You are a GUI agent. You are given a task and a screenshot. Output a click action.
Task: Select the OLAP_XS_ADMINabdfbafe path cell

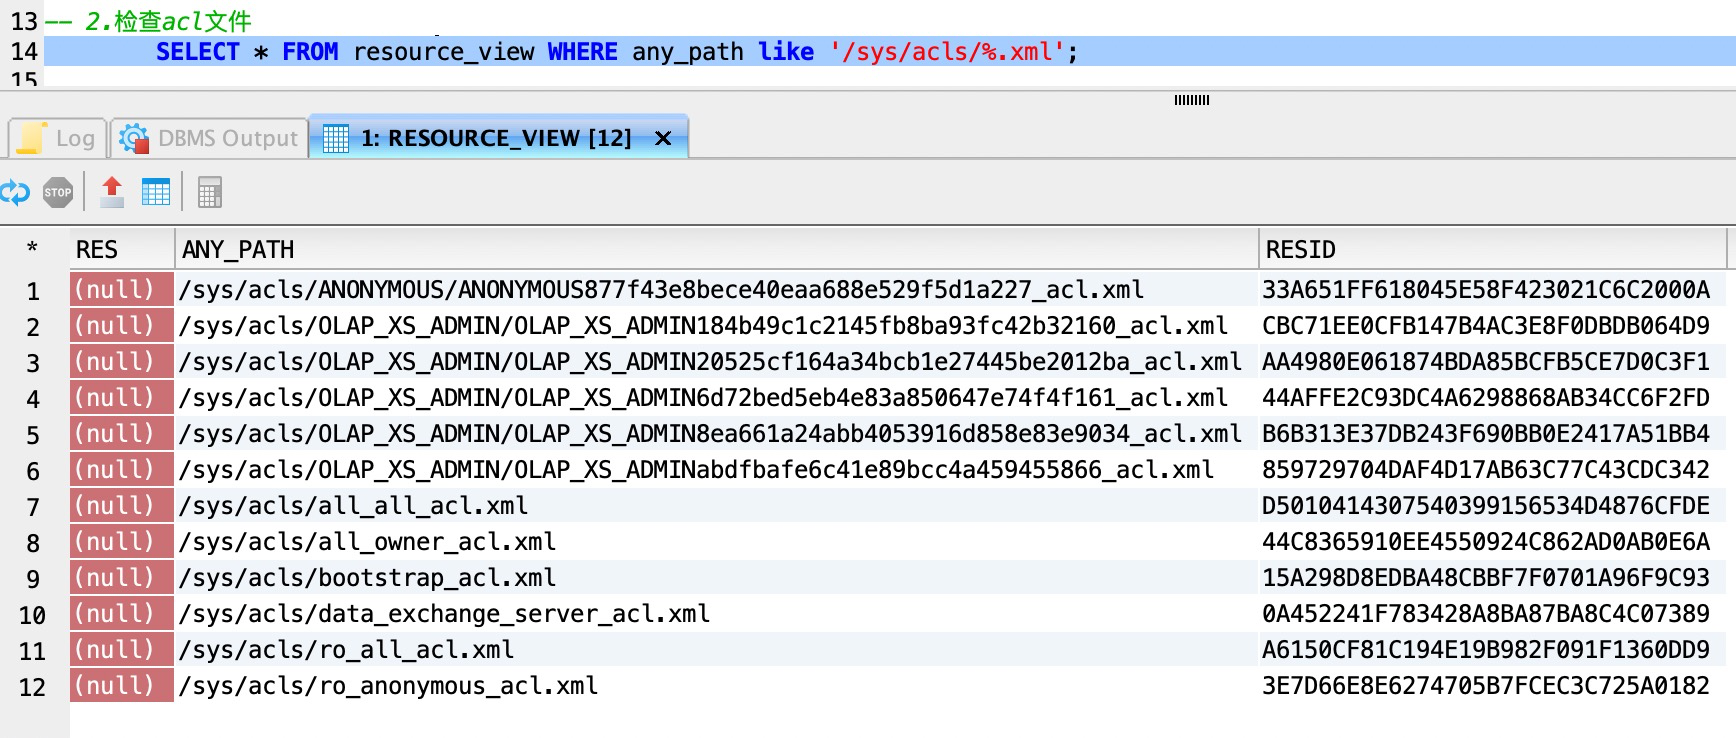point(716,470)
